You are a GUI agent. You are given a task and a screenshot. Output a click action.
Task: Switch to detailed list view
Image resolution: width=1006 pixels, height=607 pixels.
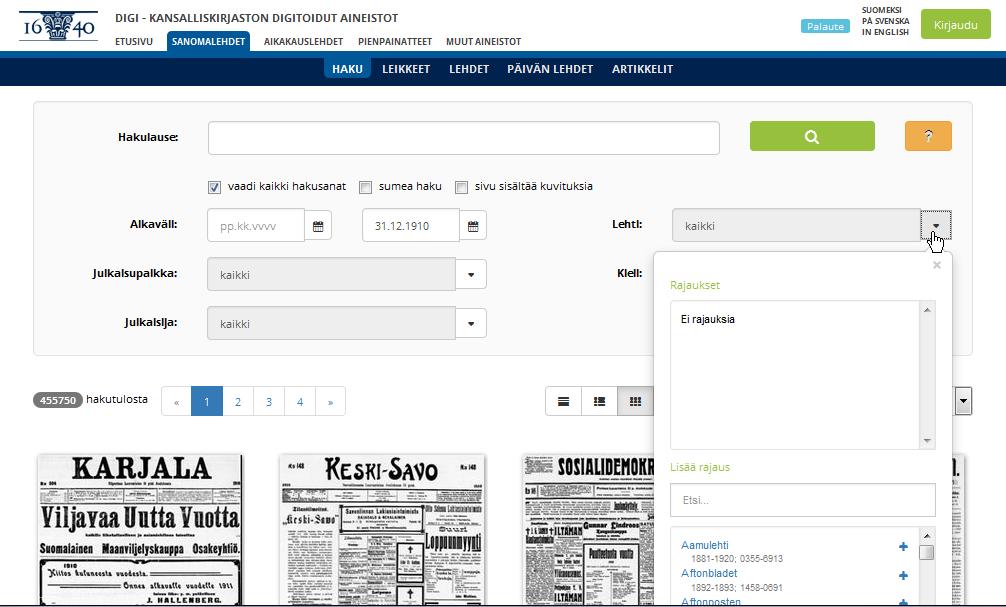tap(599, 401)
